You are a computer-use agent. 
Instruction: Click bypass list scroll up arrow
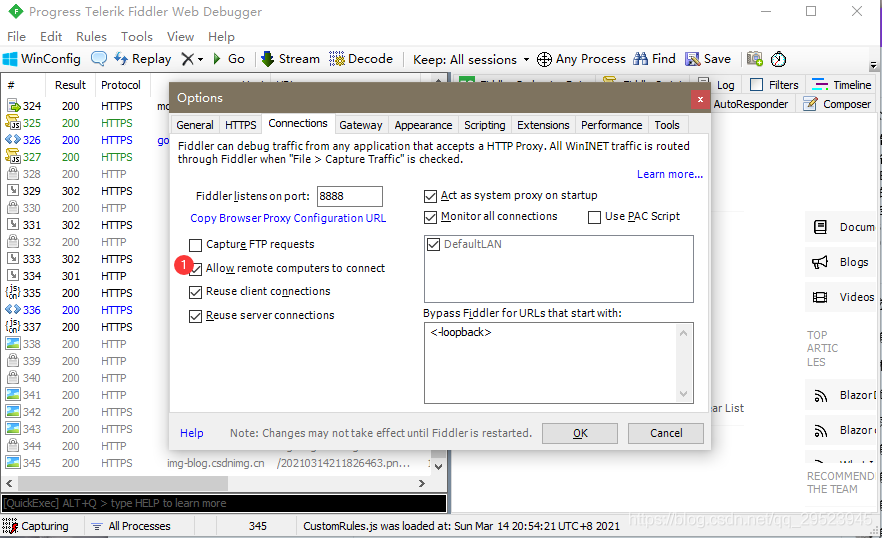click(683, 333)
